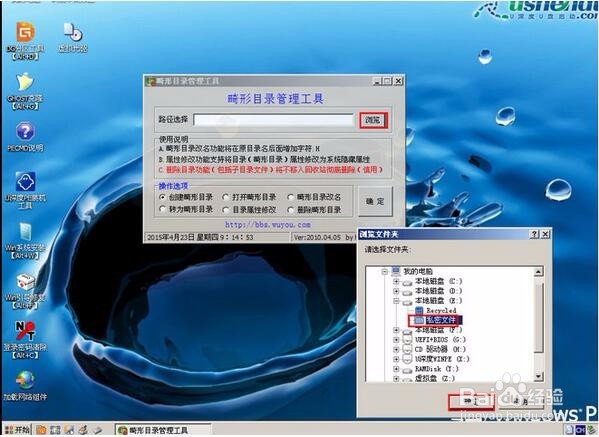Click the Ver:2010.04.05 status text
The height and width of the screenshot is (437, 599).
317,237
